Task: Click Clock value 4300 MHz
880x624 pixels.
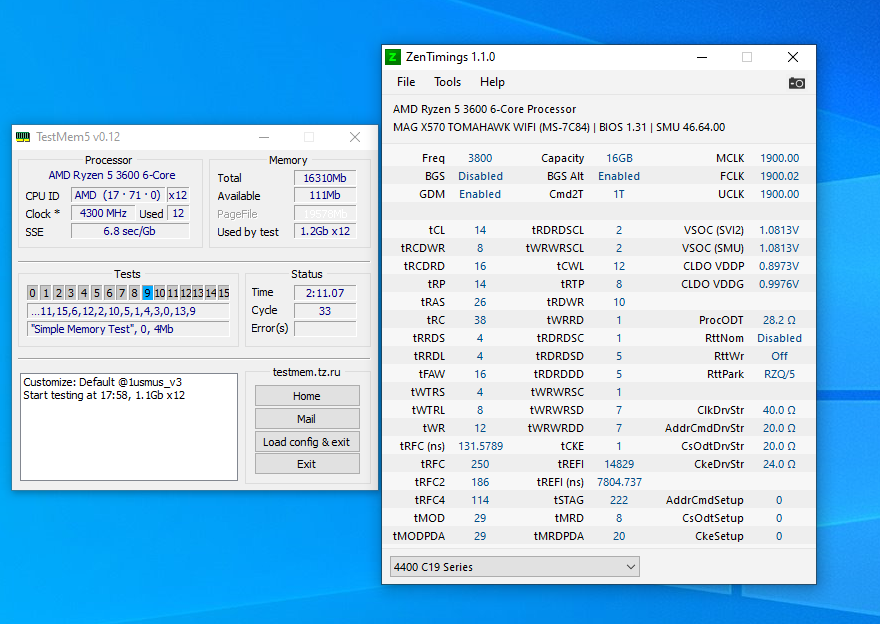Action: (103, 213)
